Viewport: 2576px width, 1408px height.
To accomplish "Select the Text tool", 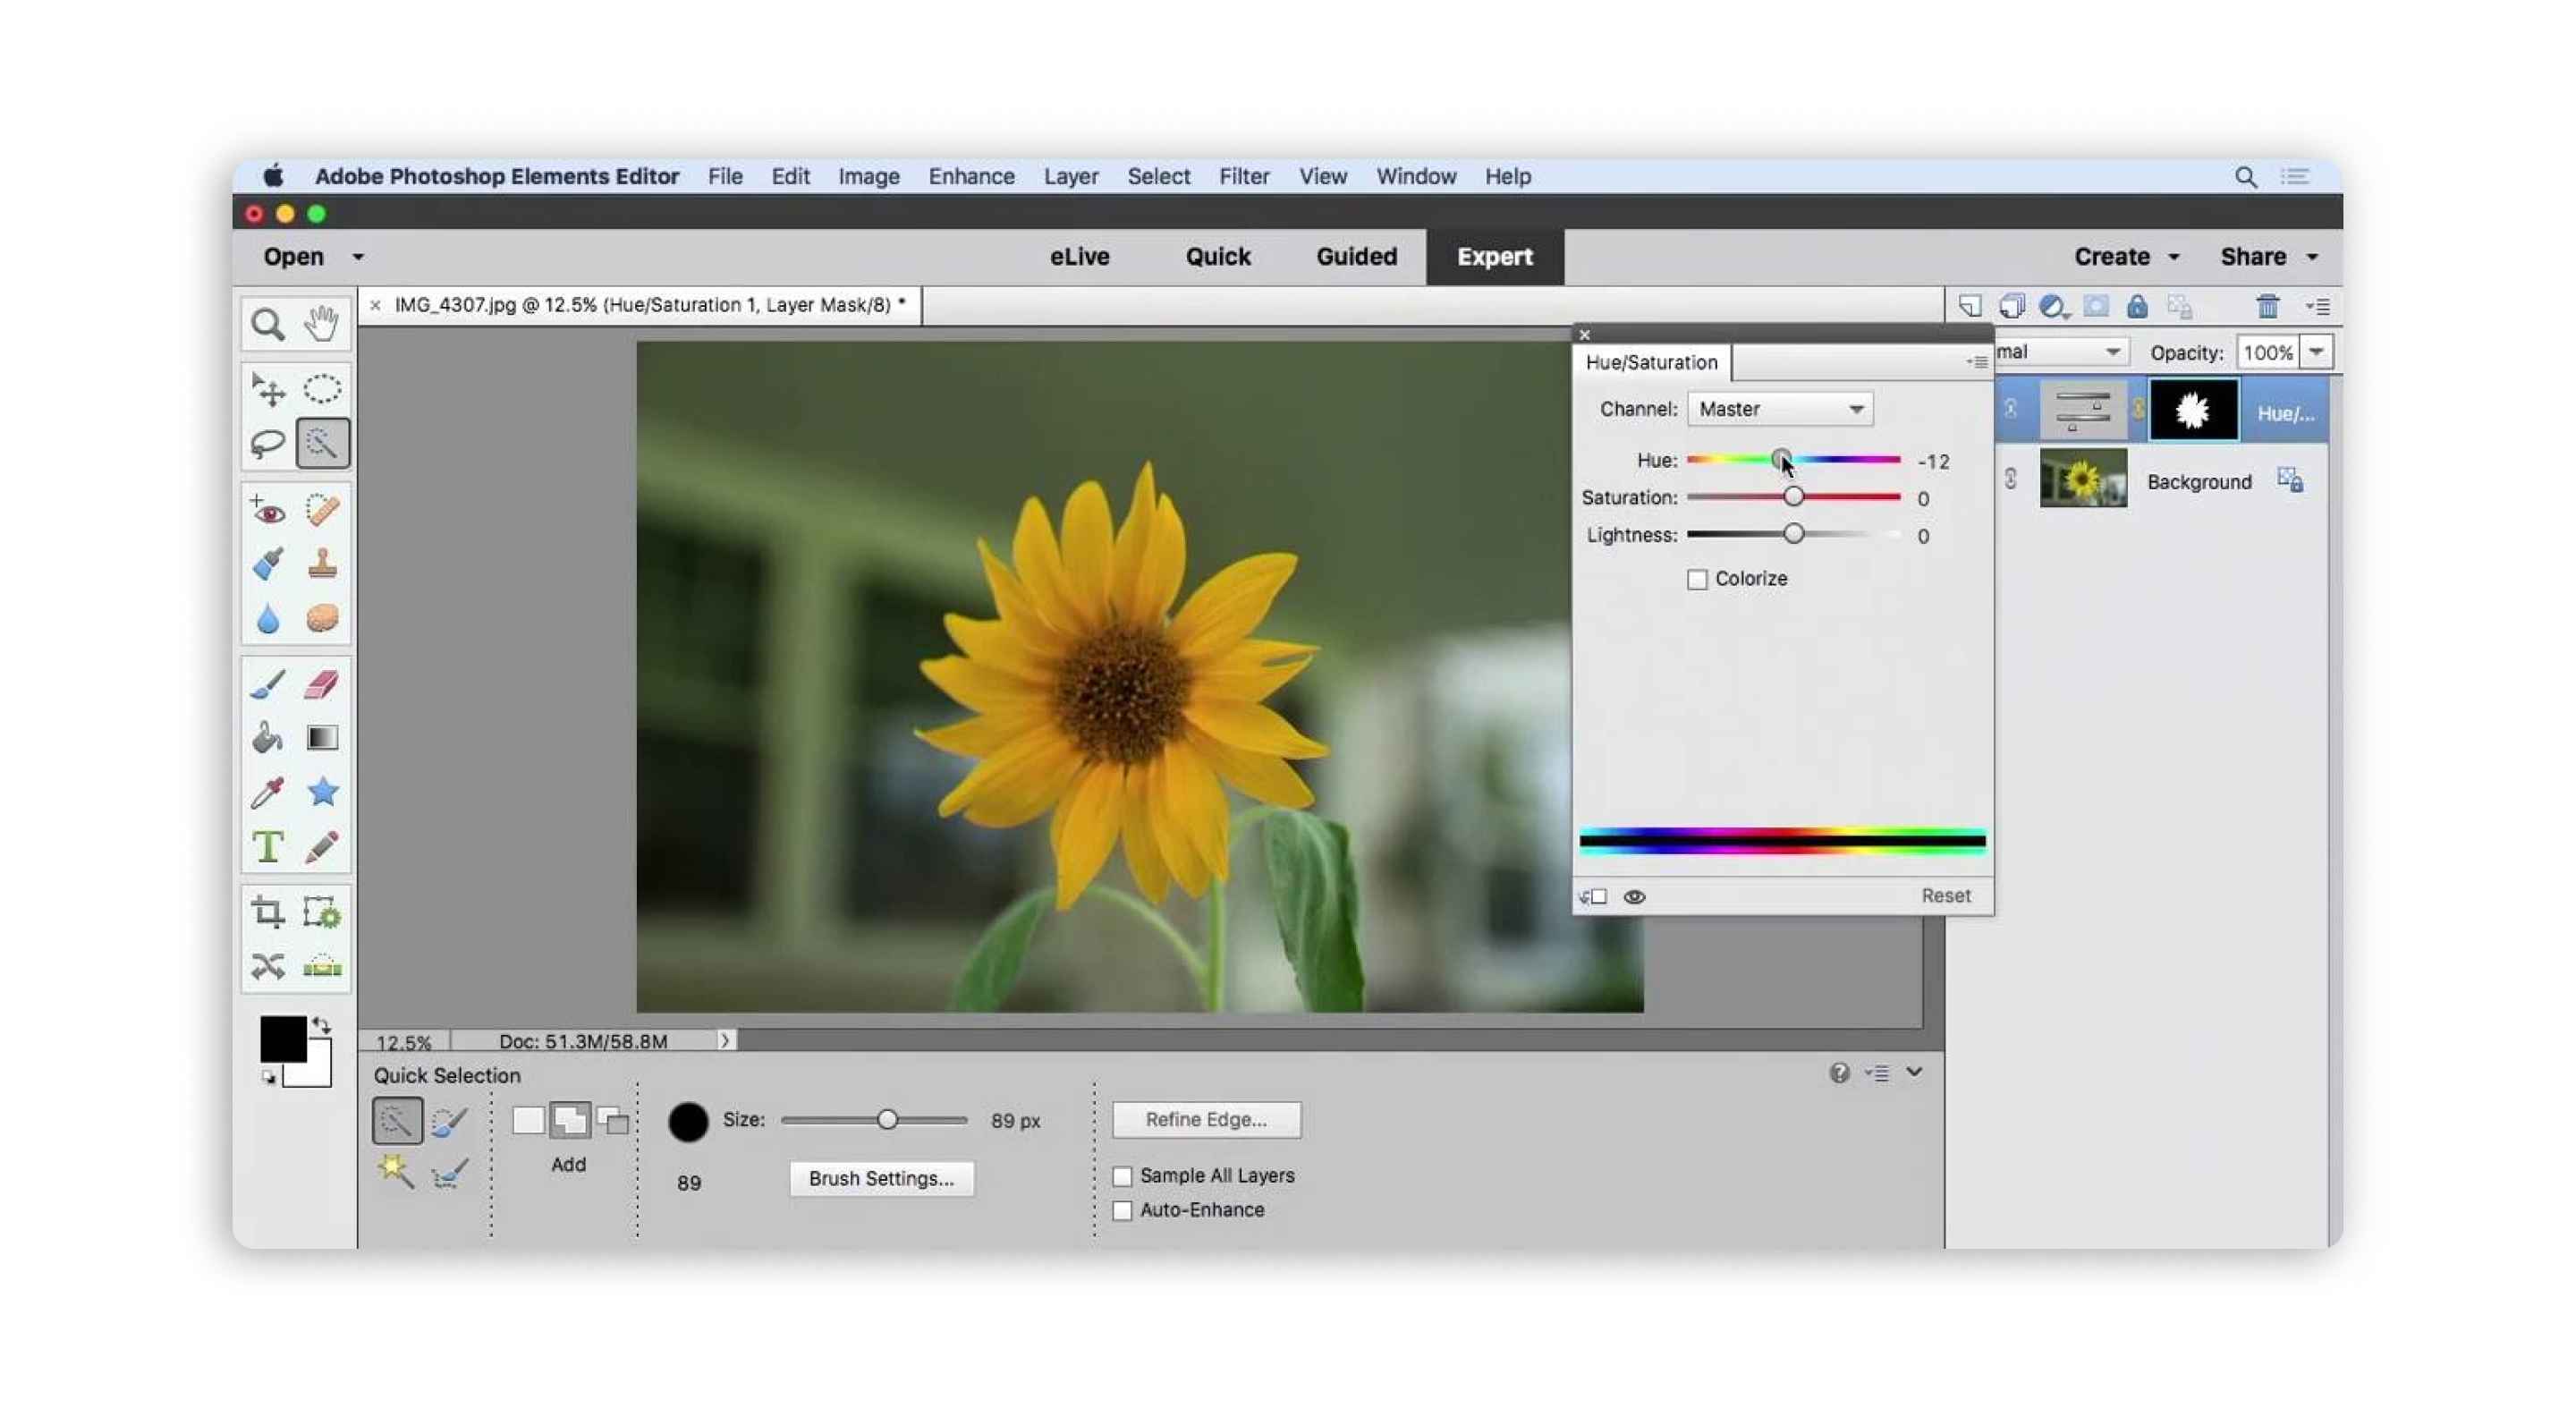I will (268, 846).
